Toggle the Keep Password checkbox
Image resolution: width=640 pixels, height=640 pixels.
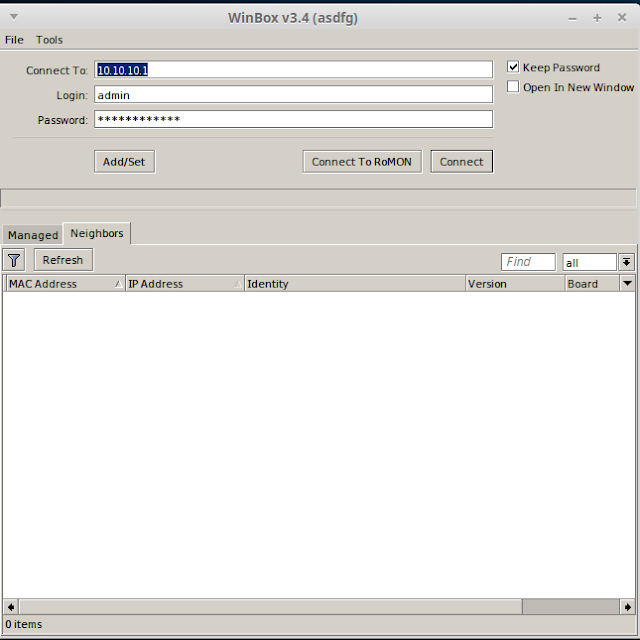(513, 67)
